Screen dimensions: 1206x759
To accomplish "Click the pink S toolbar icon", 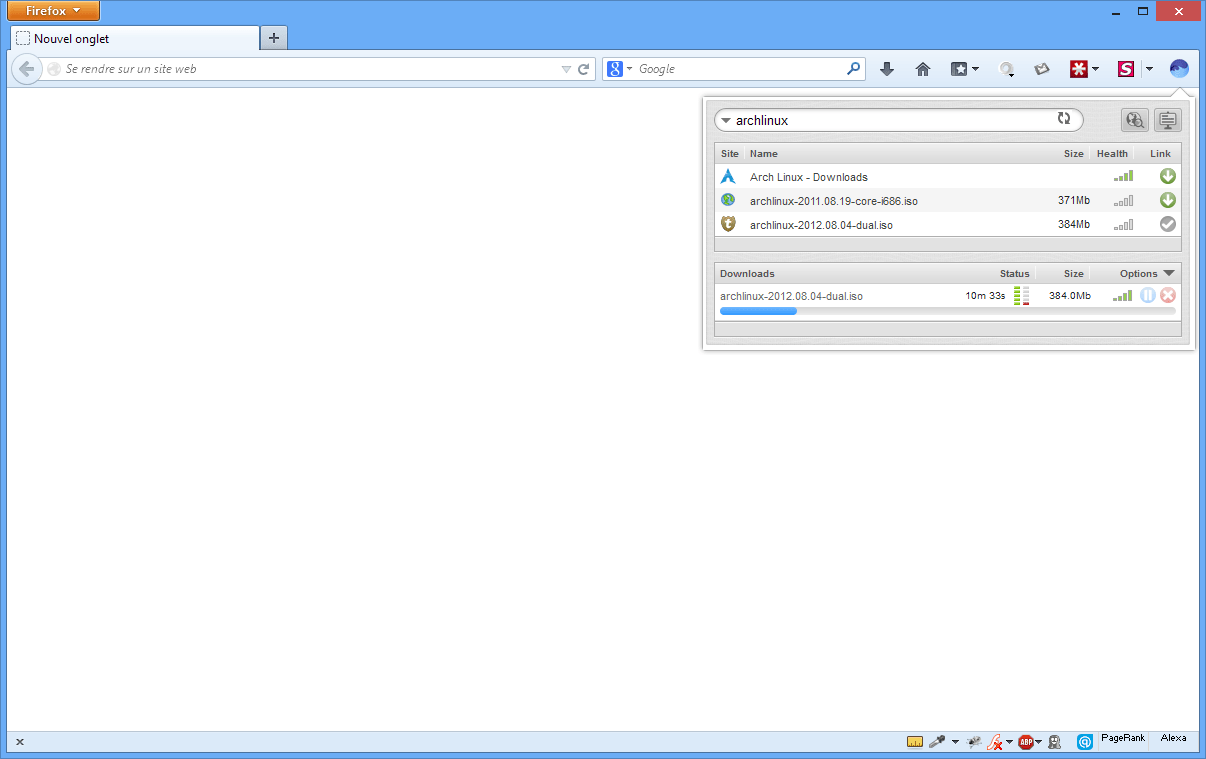I will [1126, 69].
